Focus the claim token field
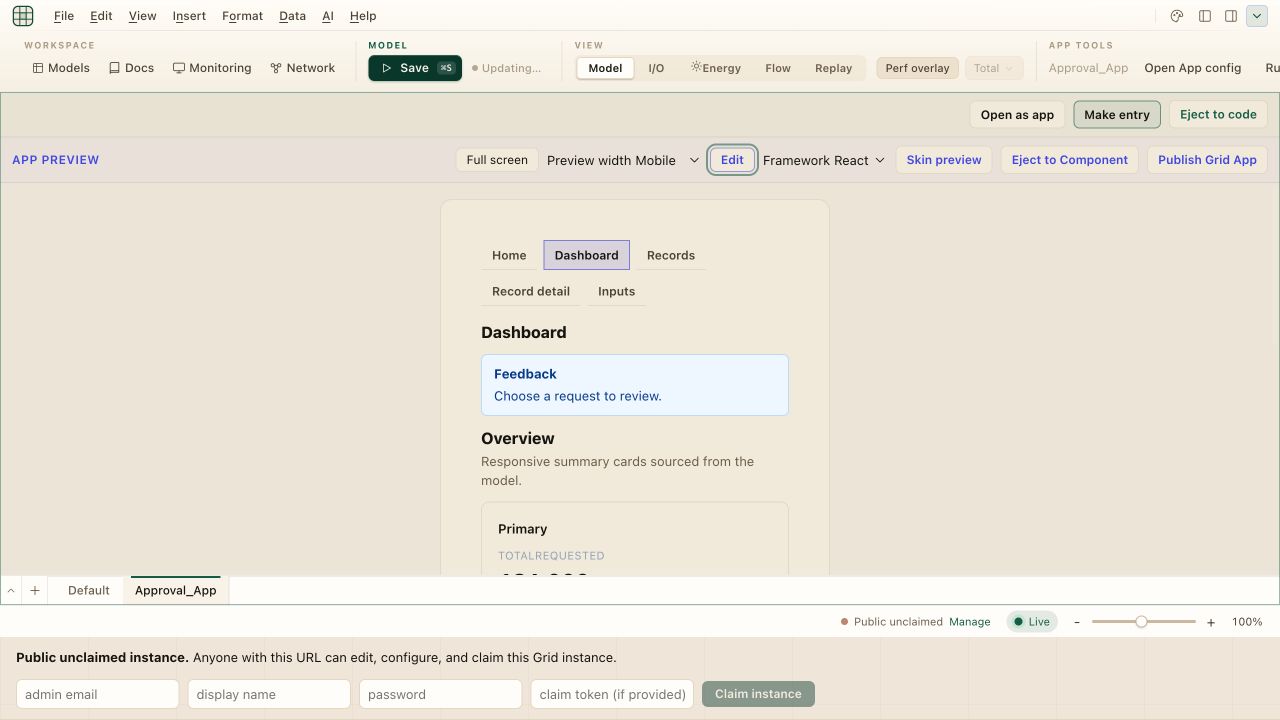This screenshot has width=1280, height=720. [612, 694]
